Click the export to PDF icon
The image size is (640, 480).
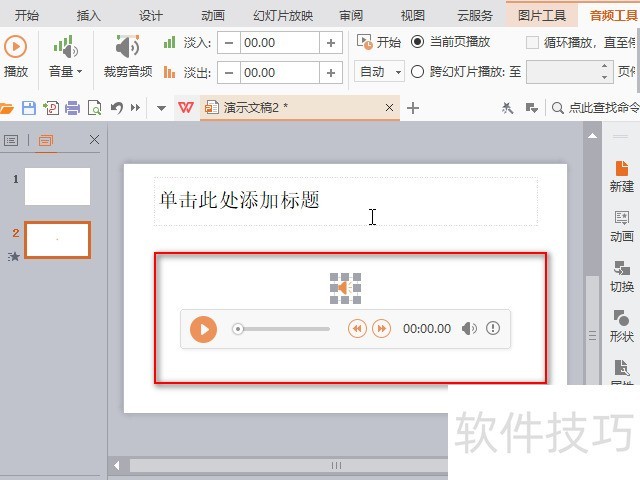51,108
